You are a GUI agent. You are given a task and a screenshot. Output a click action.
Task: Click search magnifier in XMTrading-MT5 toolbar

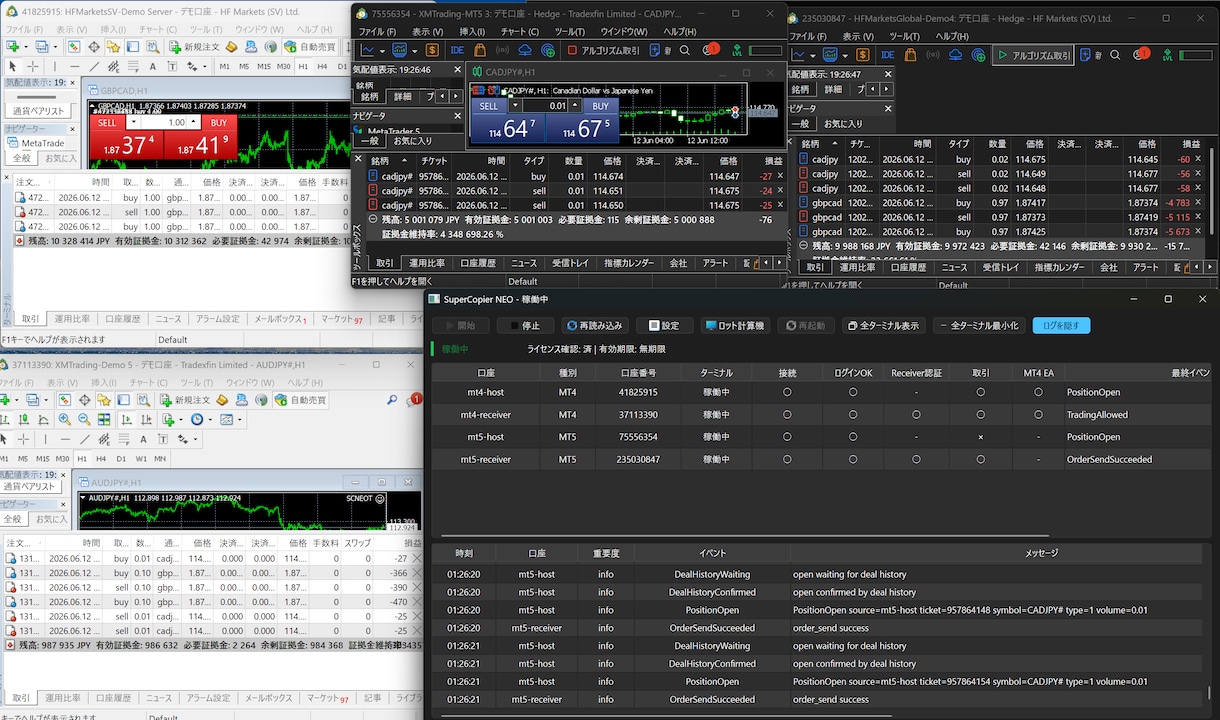point(684,50)
